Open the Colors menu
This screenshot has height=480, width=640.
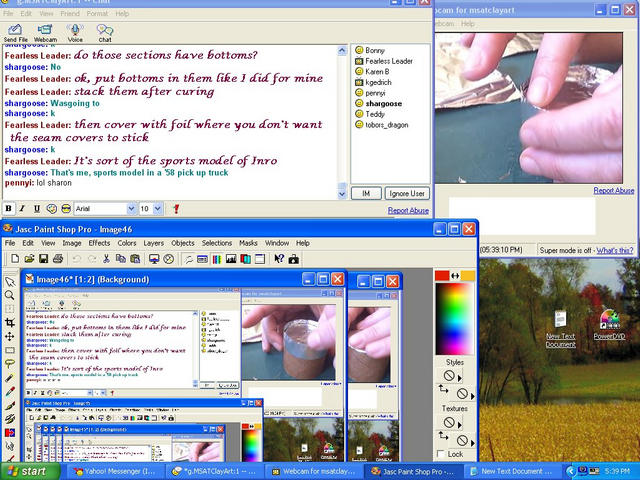(x=127, y=243)
